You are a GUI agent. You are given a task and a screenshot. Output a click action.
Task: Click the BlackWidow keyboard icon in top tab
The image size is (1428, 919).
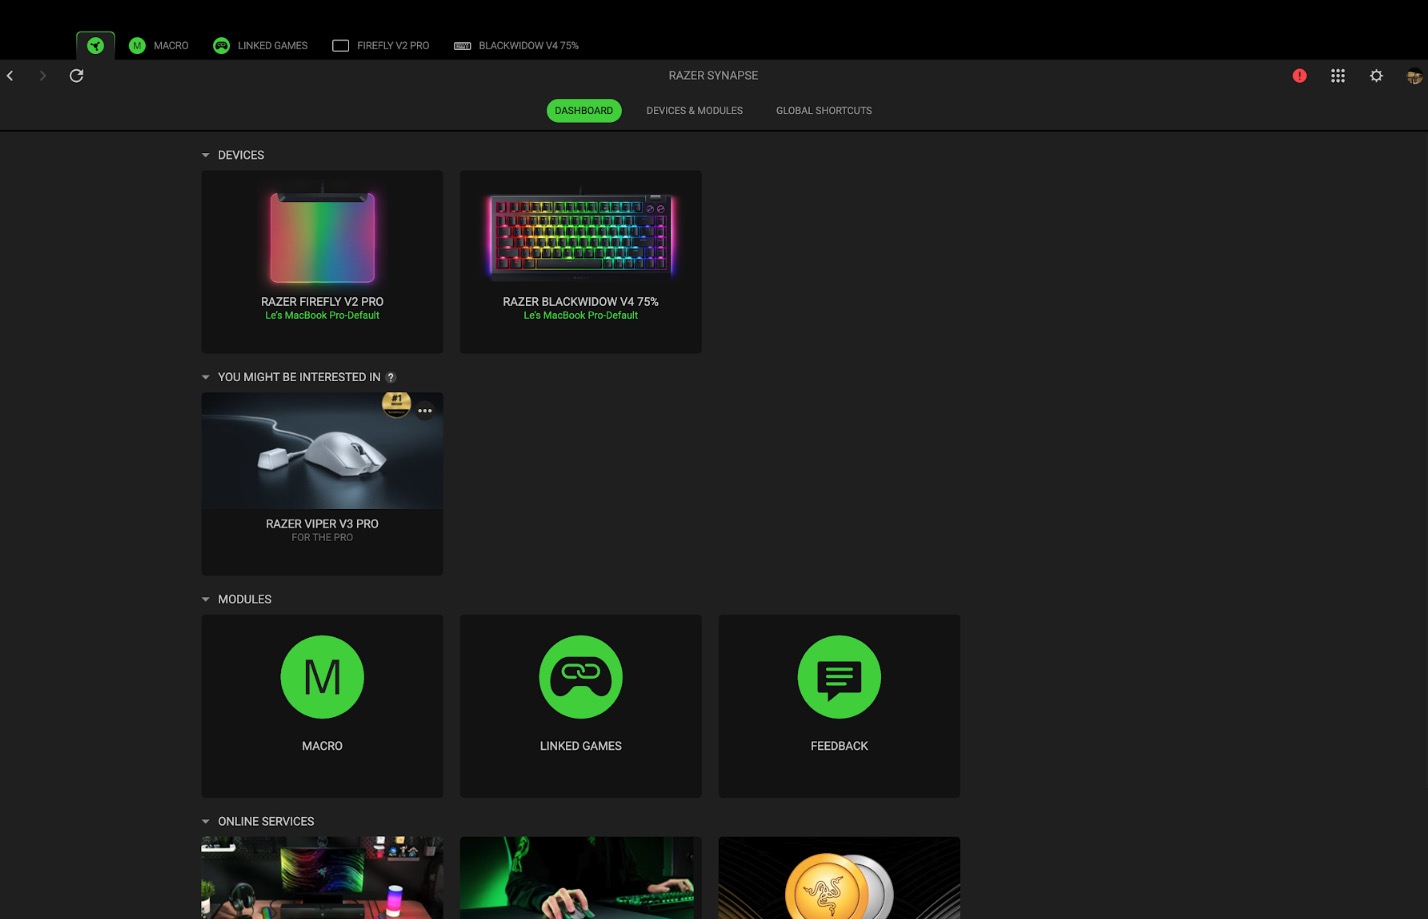point(462,45)
